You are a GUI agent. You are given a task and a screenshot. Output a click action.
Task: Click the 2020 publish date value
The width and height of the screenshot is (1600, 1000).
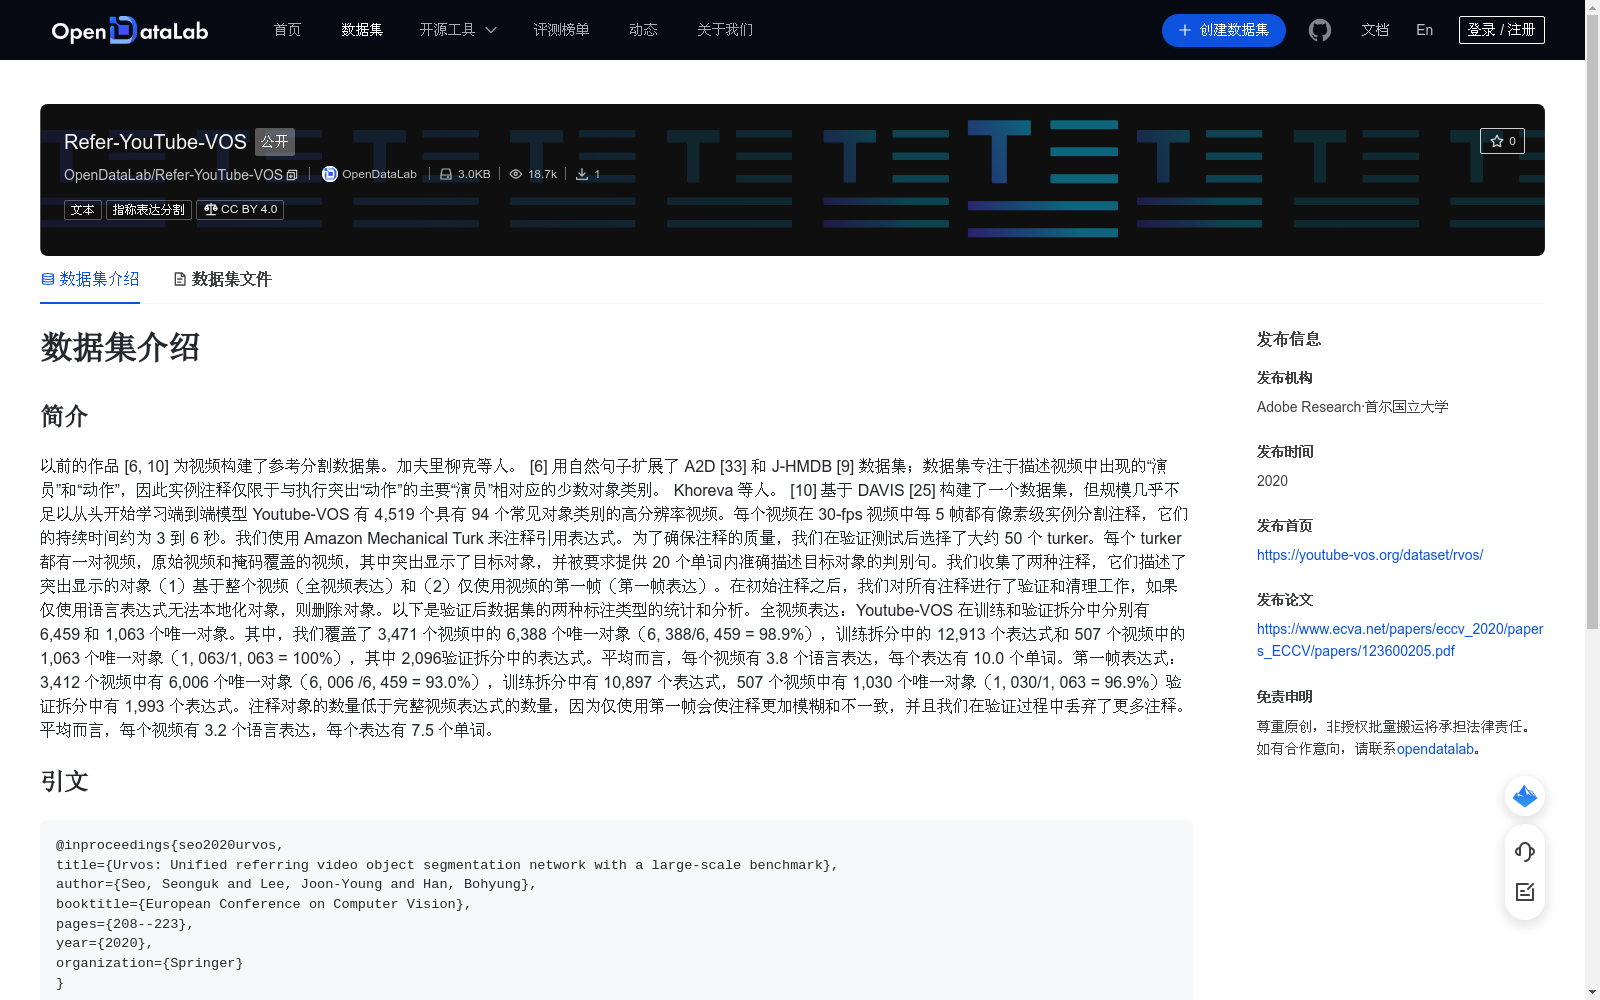tap(1272, 481)
